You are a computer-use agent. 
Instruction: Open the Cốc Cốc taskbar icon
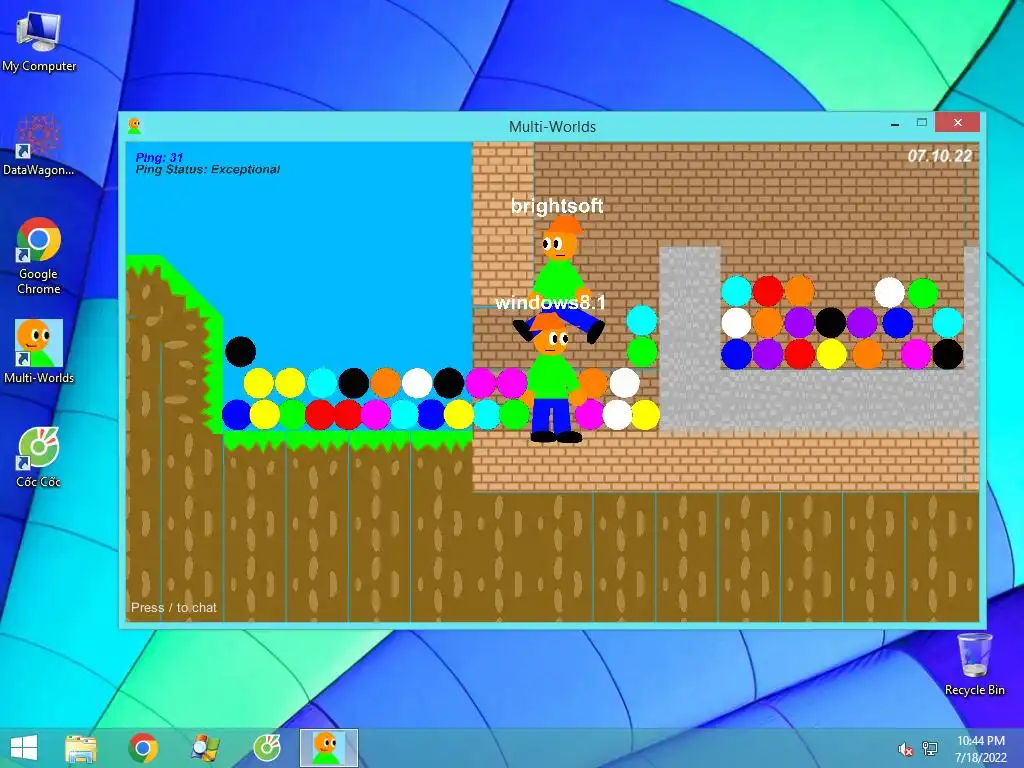pyautogui.click(x=267, y=748)
